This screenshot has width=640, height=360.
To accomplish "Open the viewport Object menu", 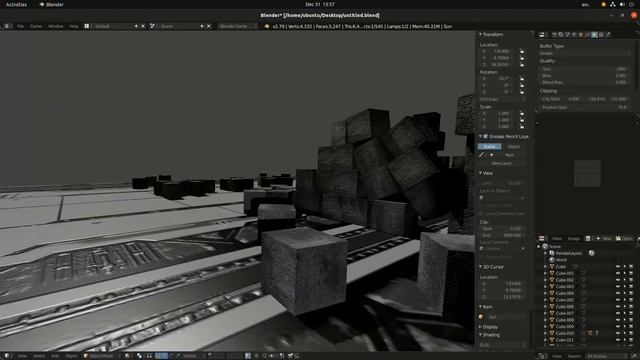I will (71, 356).
